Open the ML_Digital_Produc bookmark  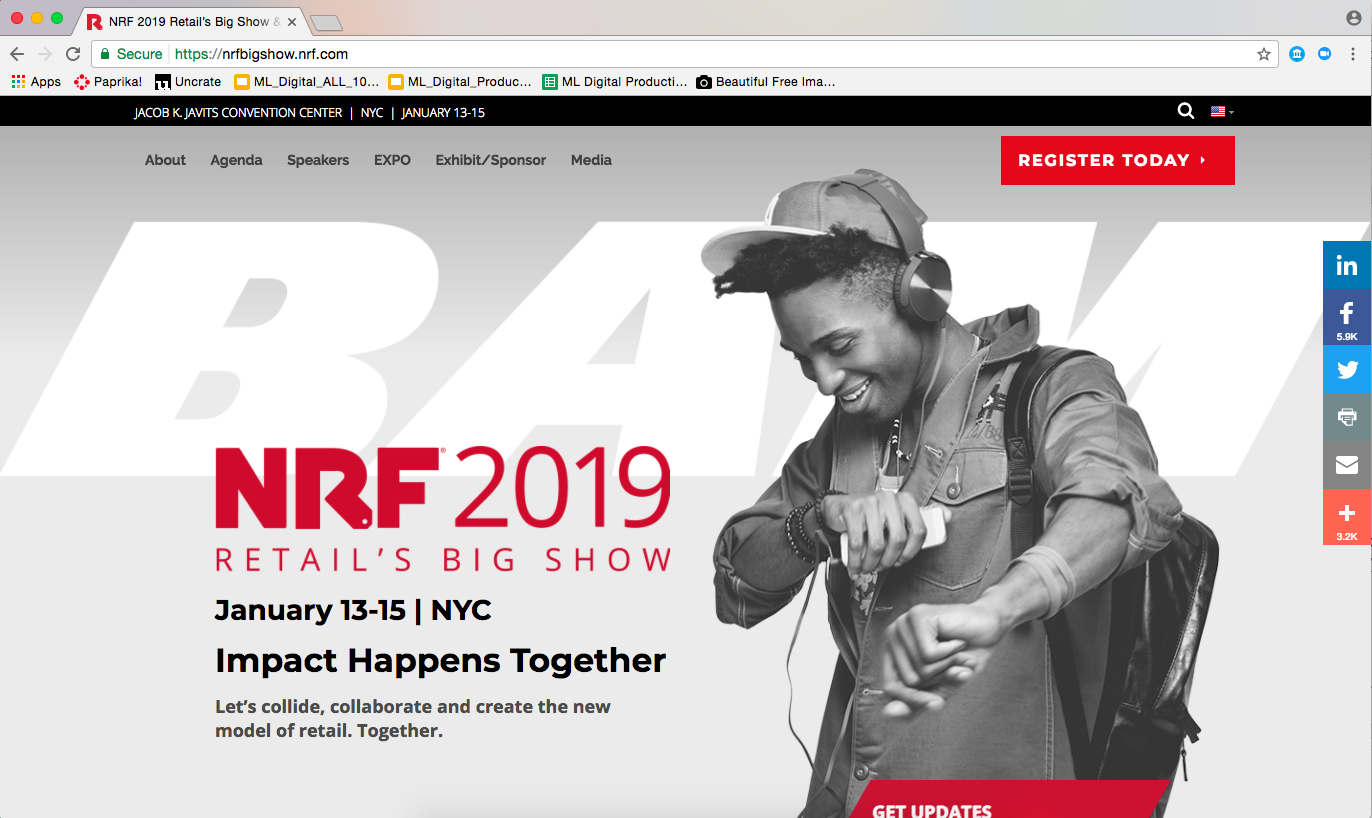click(x=460, y=82)
